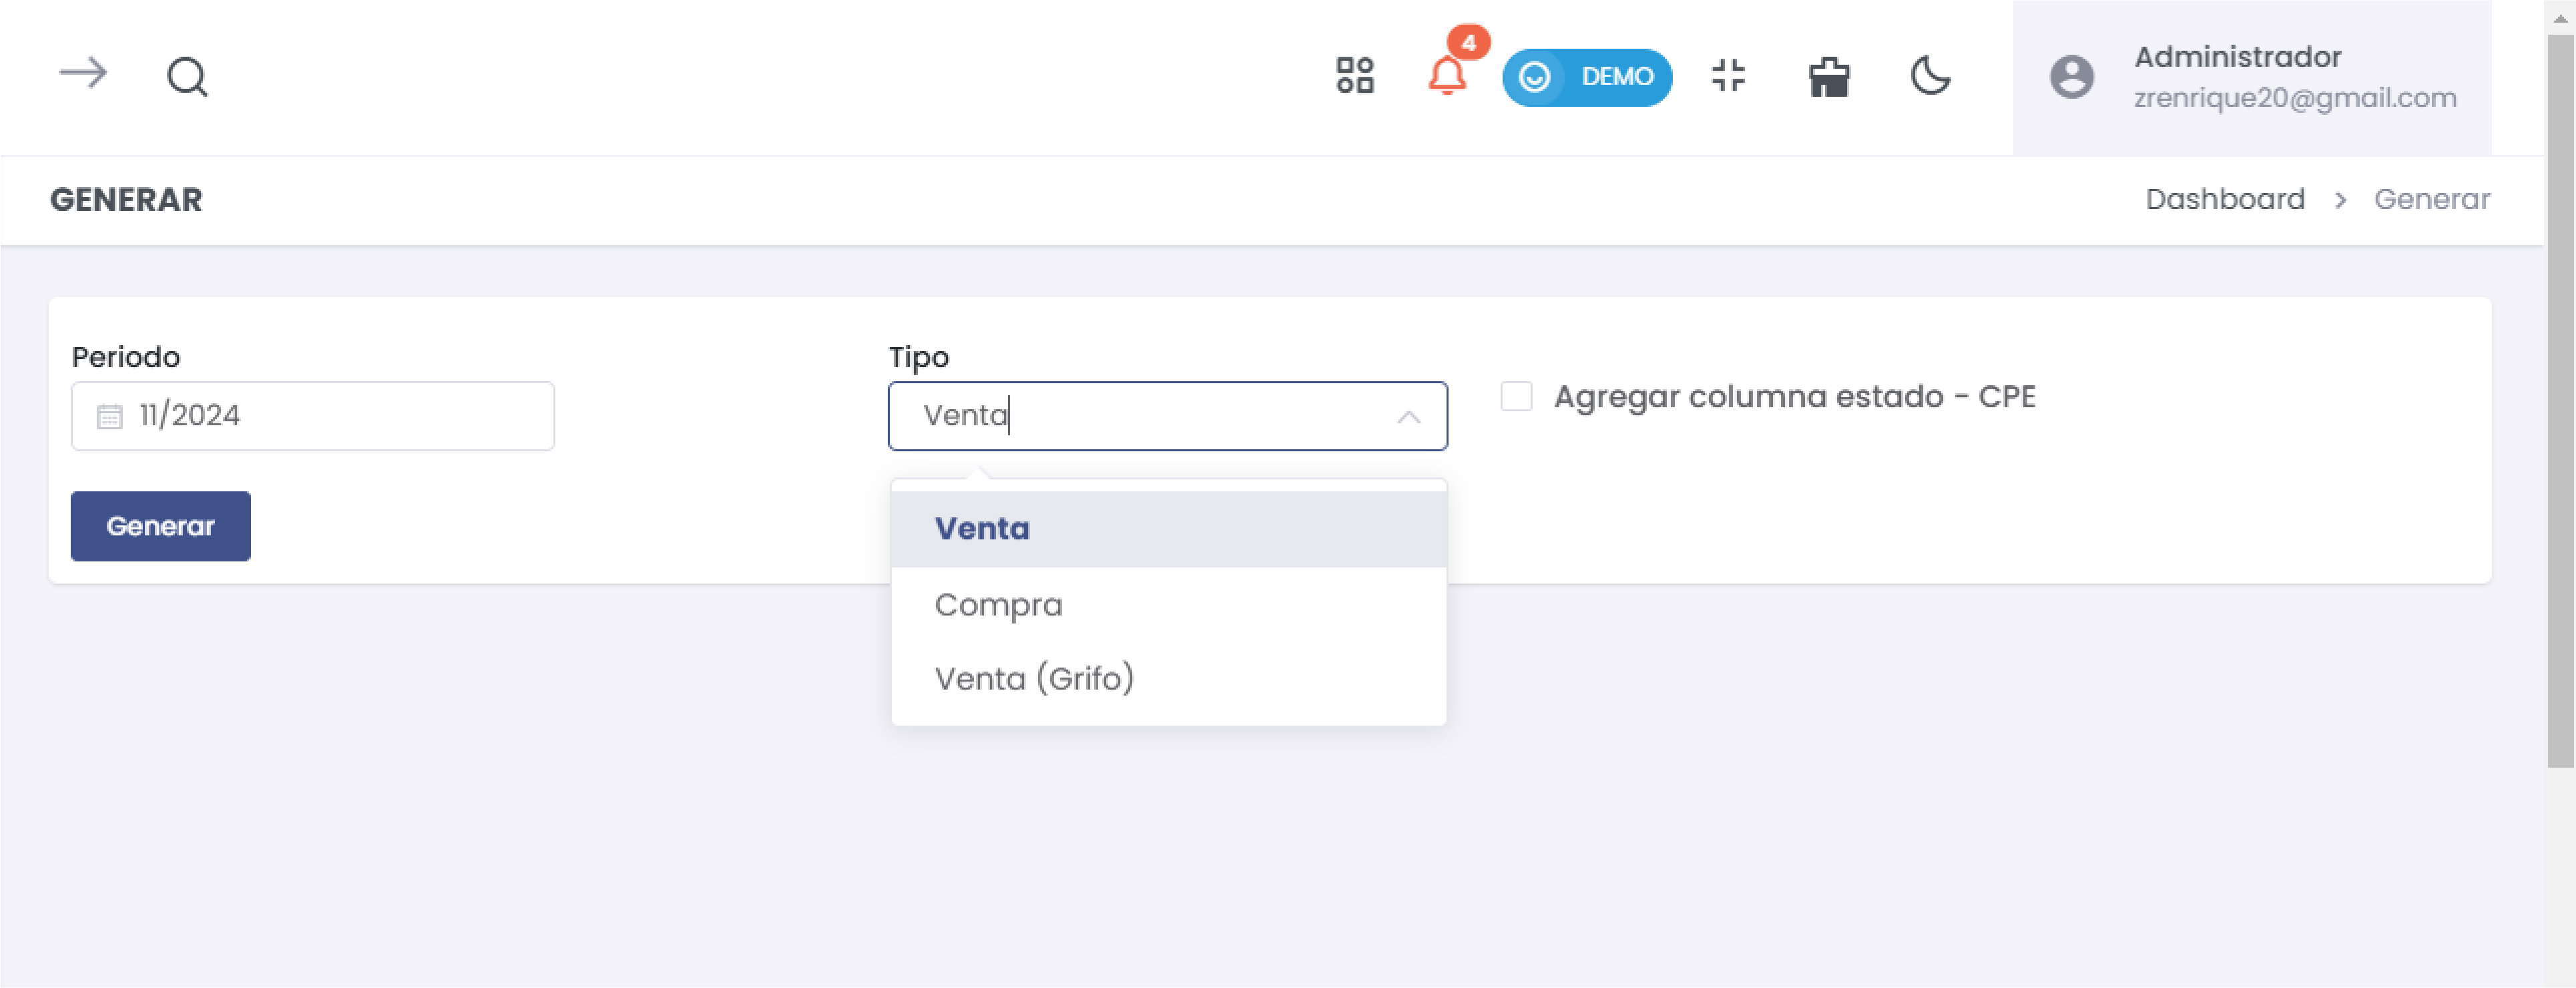
Task: Collapse the Tipo dropdown arrow
Action: (x=1408, y=417)
